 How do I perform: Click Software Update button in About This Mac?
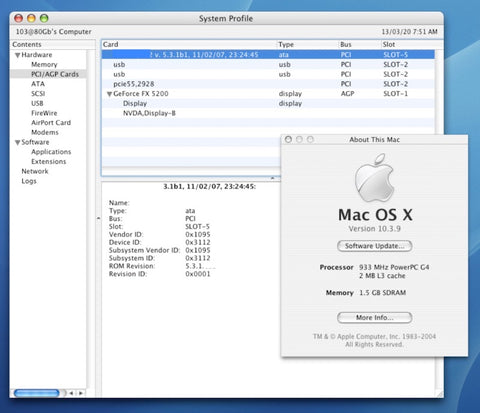[375, 246]
